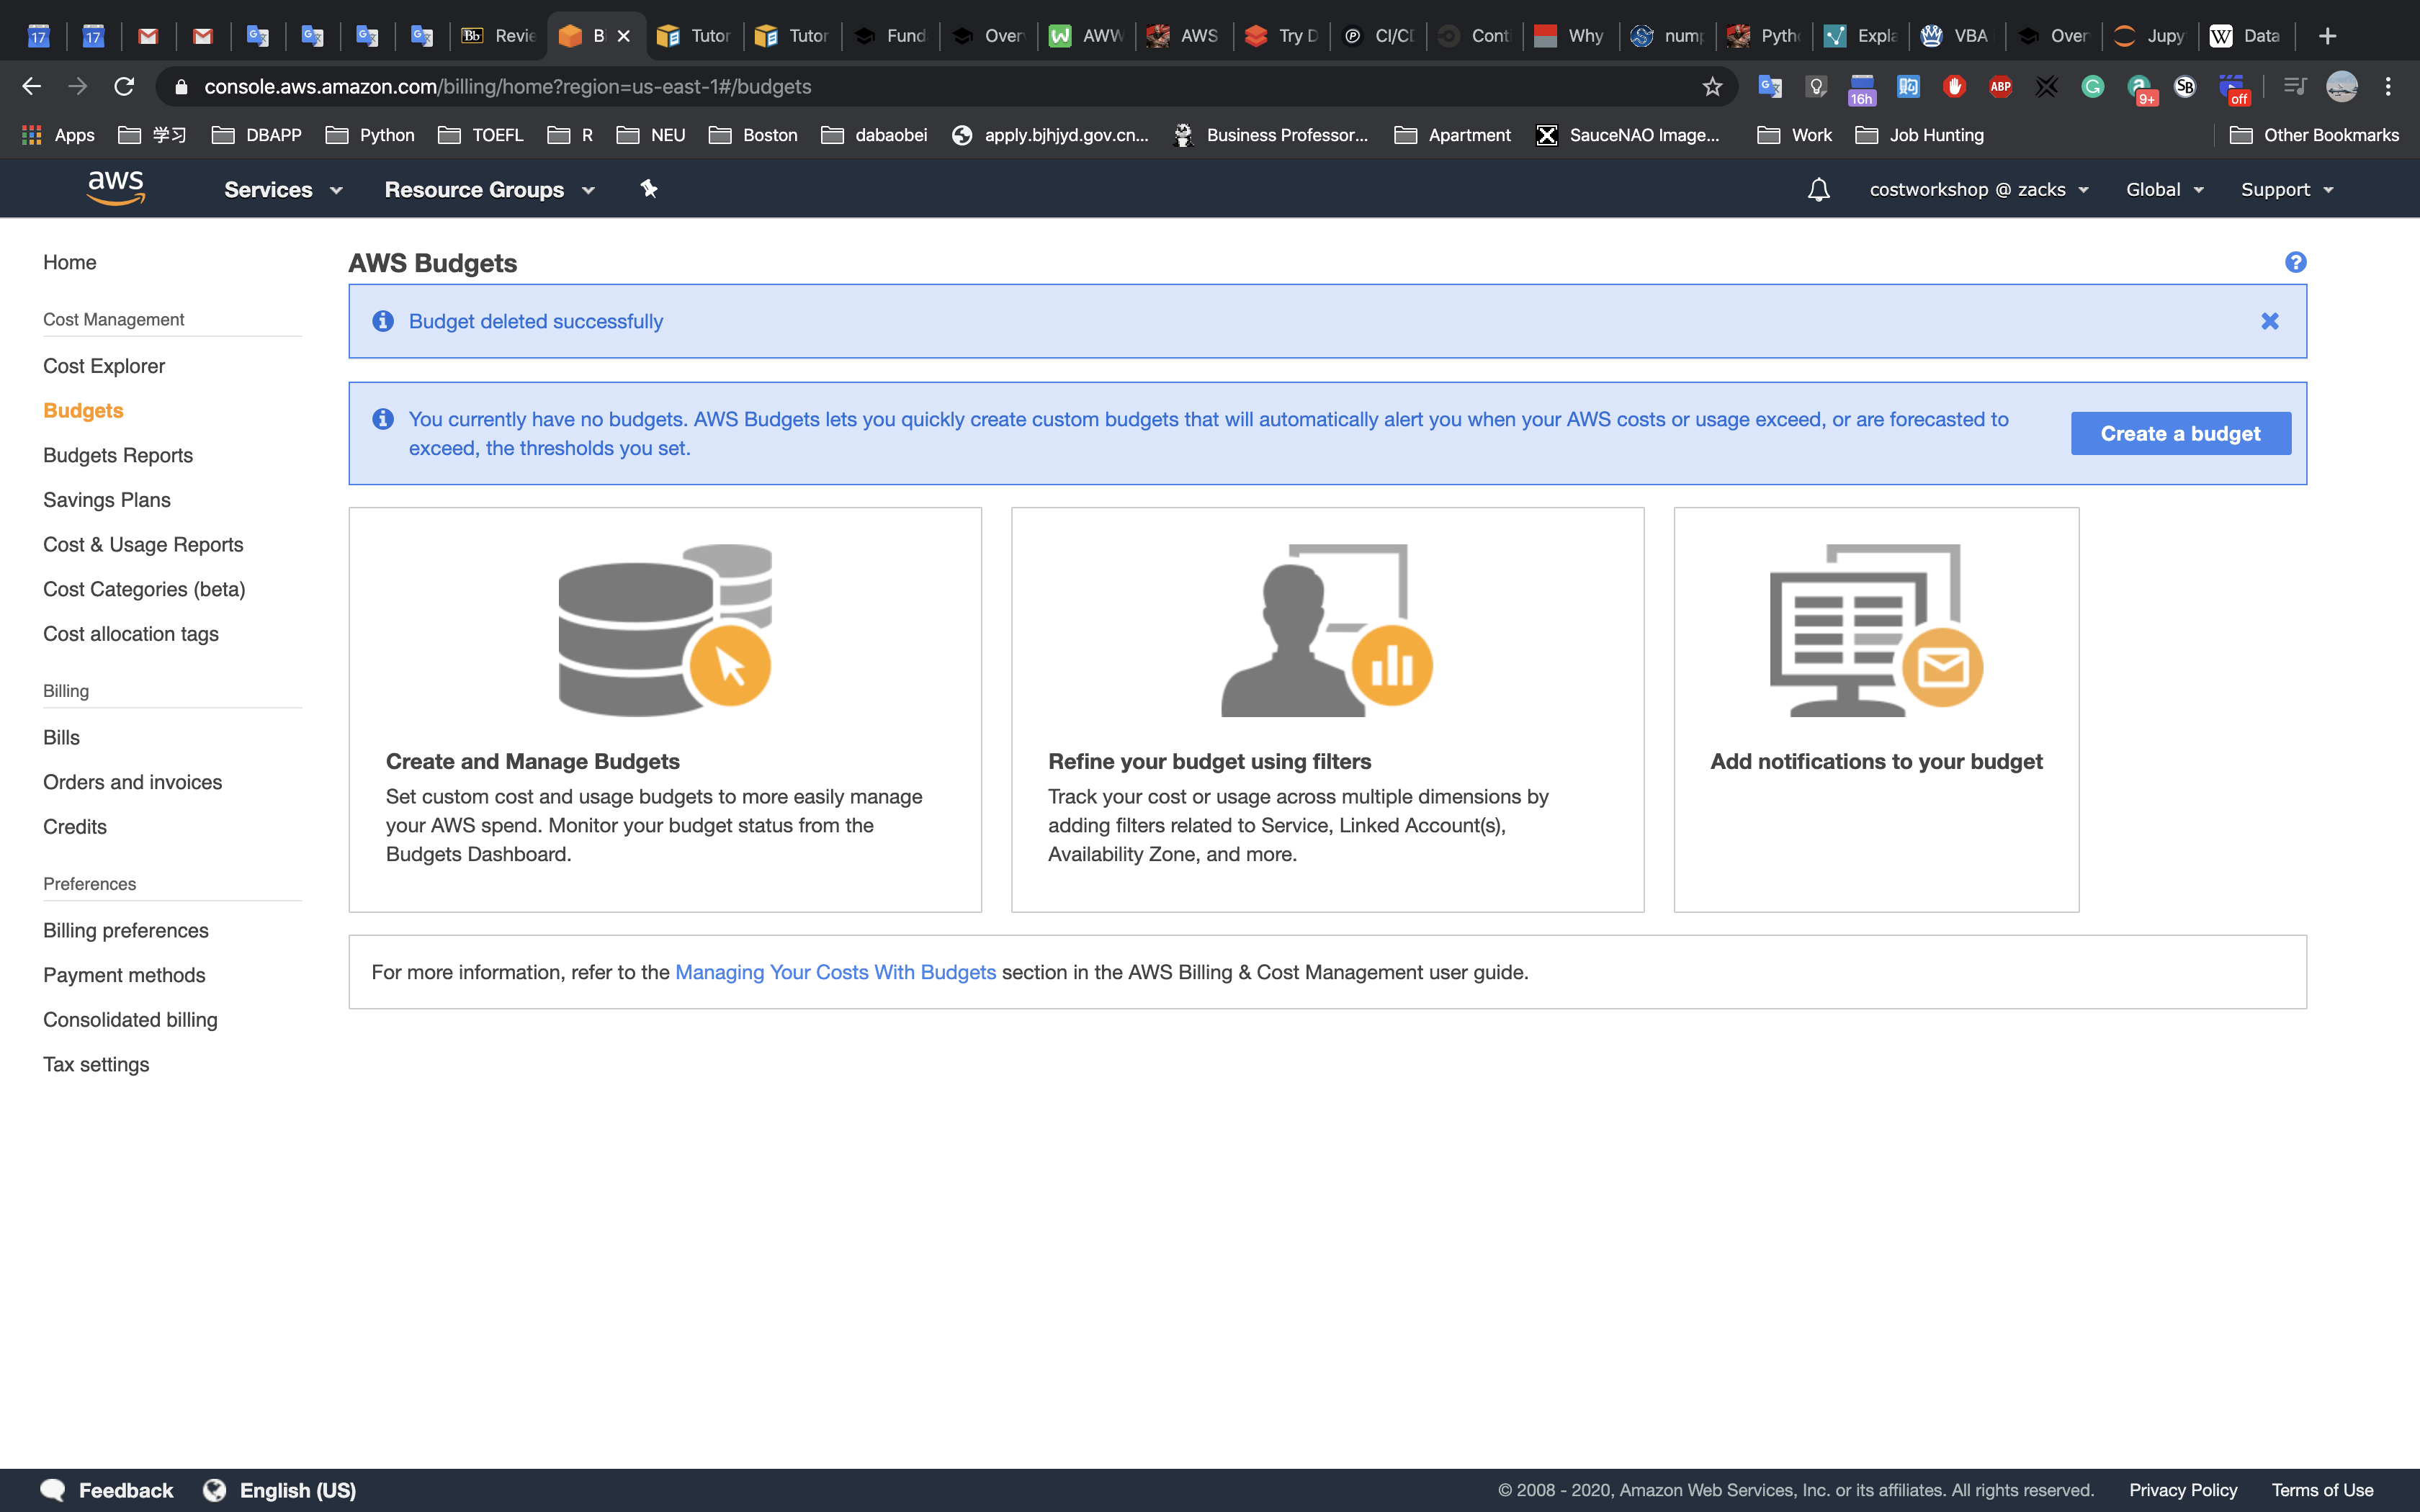Click the AdBlock Plus extension icon
This screenshot has width=2420, height=1512.
click(x=2000, y=87)
